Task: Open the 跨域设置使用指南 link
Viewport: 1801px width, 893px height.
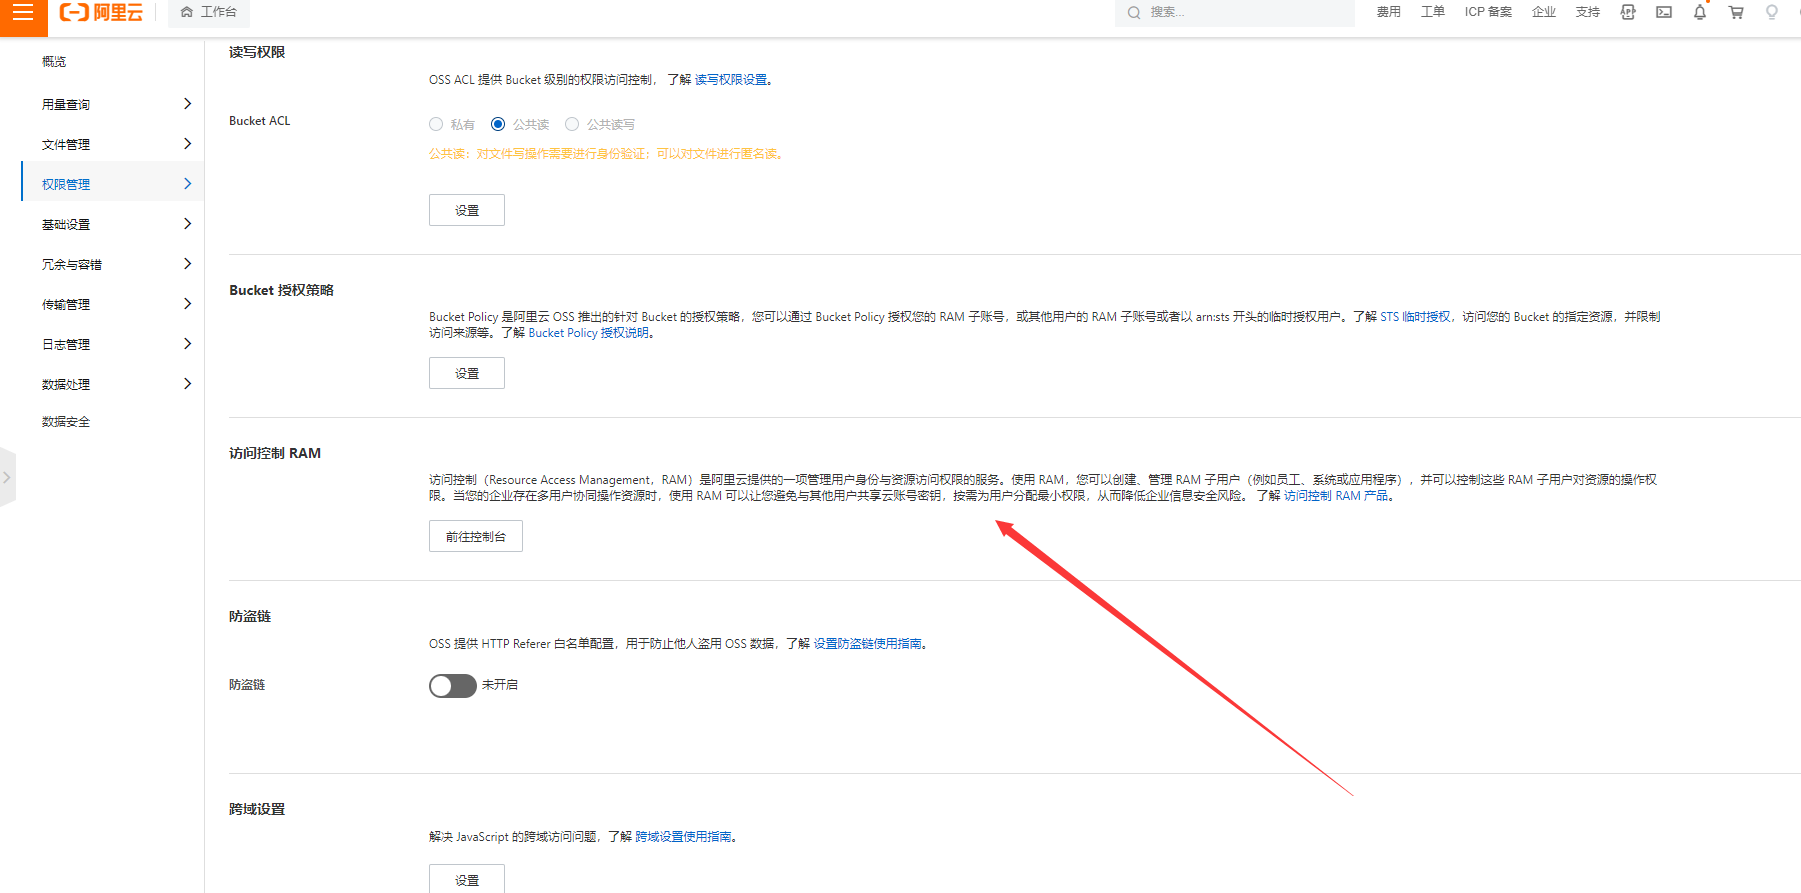Action: coord(684,837)
